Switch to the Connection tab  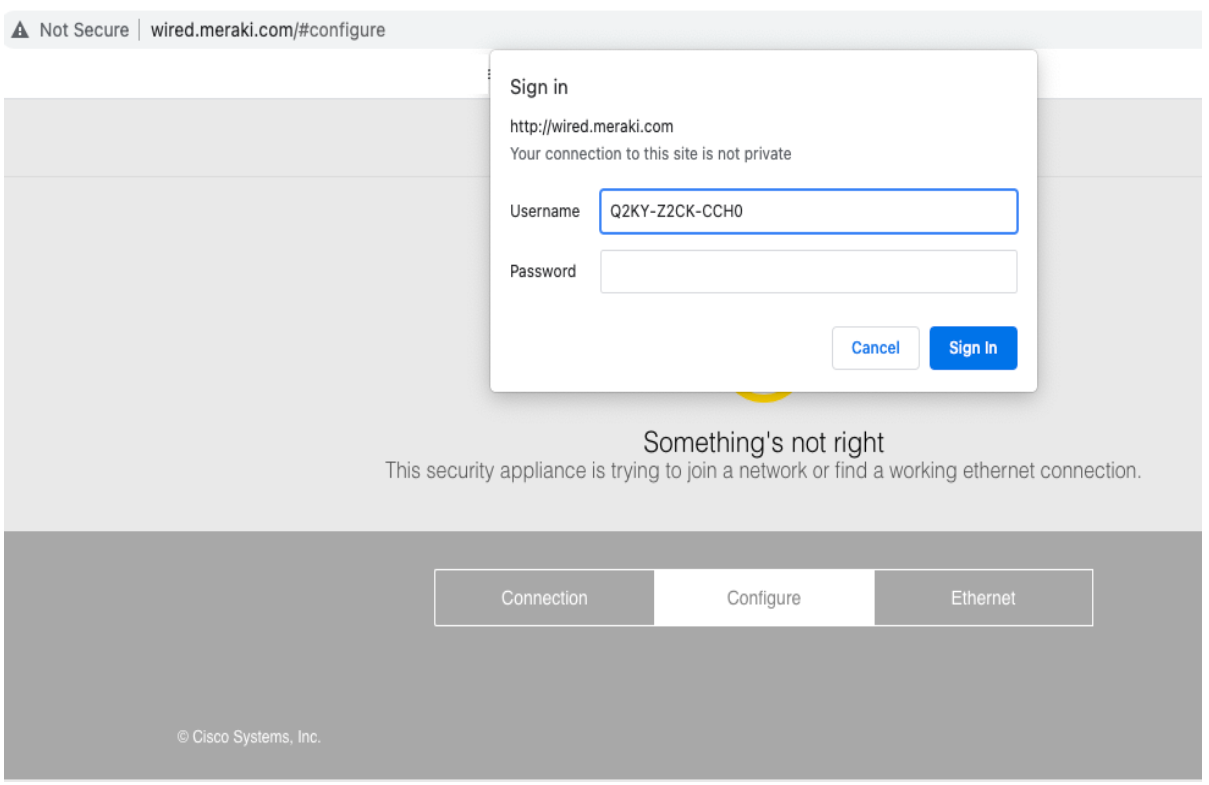(x=545, y=598)
